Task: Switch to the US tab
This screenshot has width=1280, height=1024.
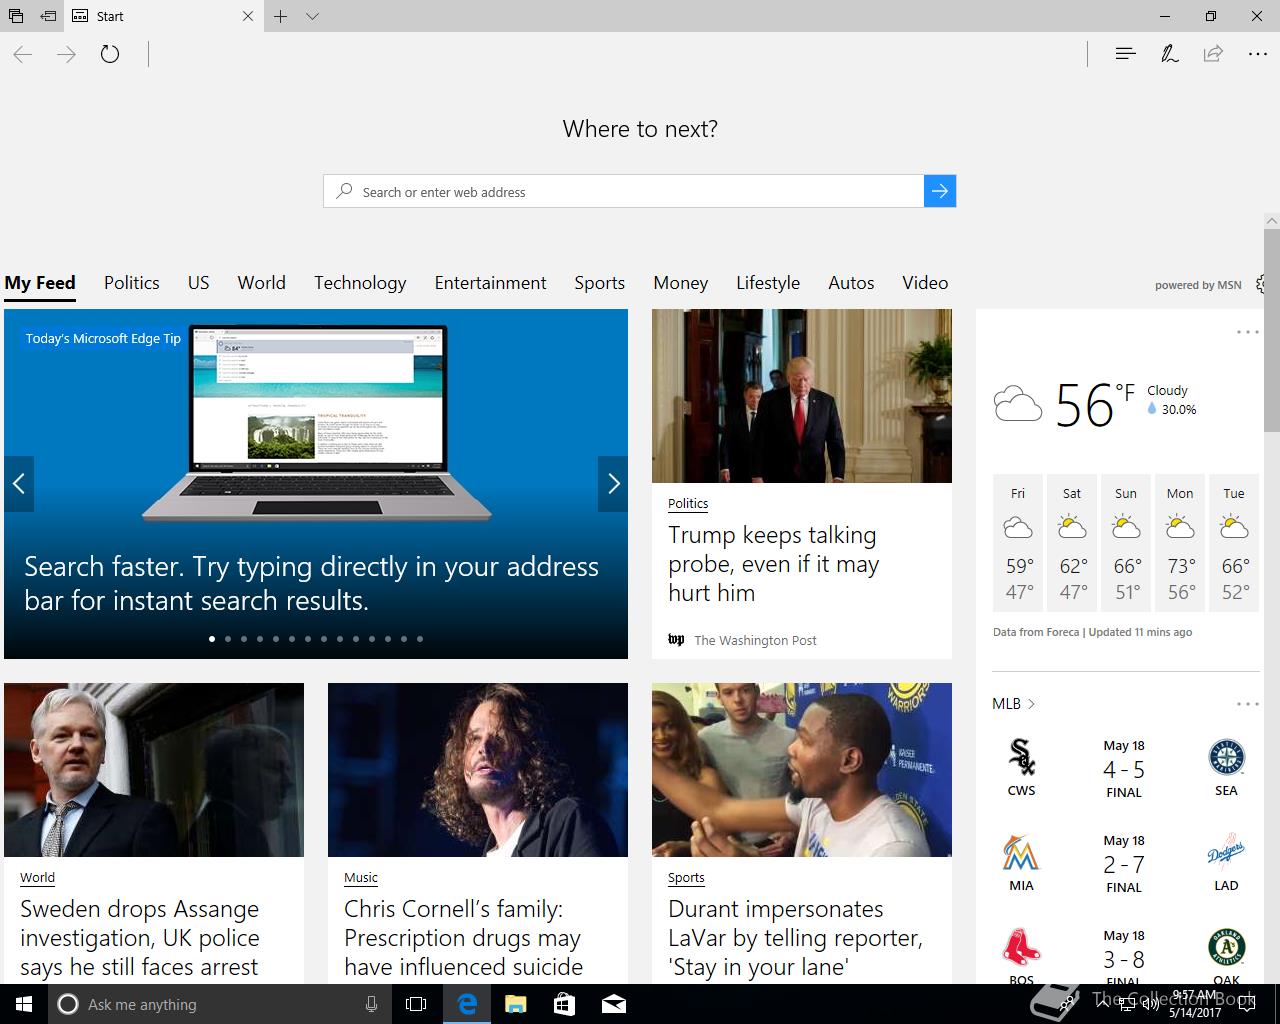Action: (x=199, y=283)
